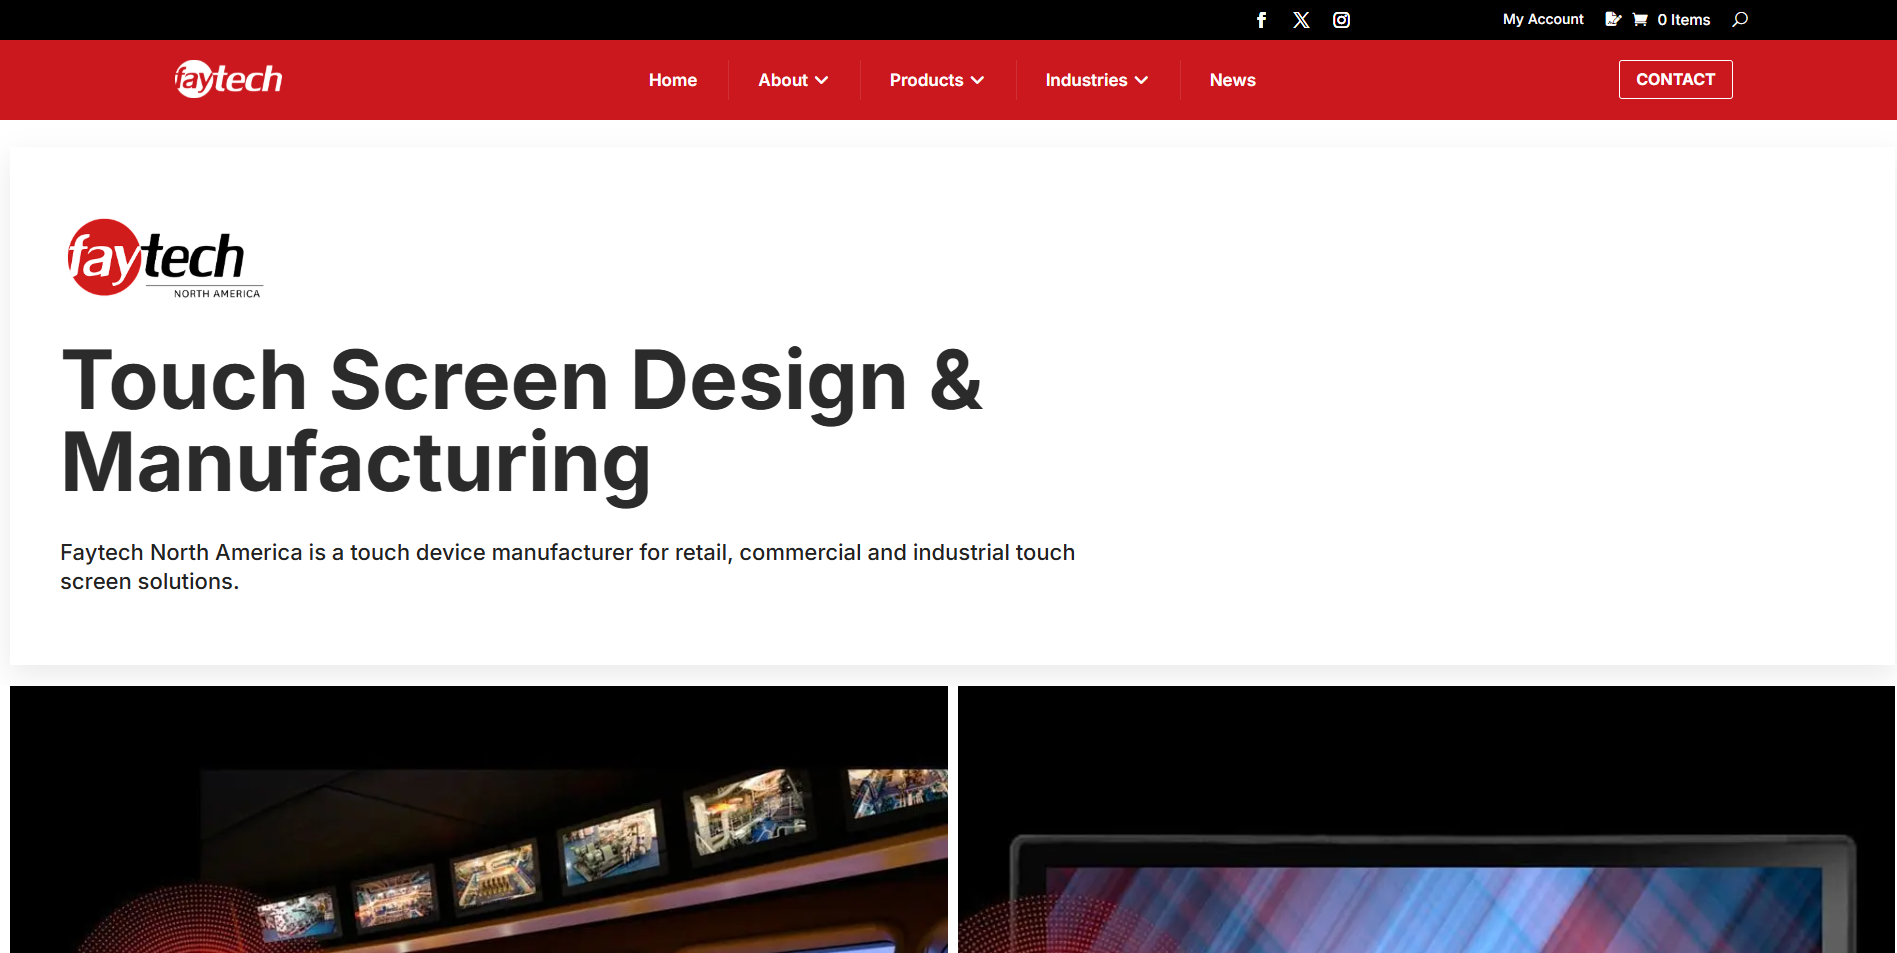1897x953 pixels.
Task: Click the Touch Screen Design & Manufacturing heading
Action: 522,421
